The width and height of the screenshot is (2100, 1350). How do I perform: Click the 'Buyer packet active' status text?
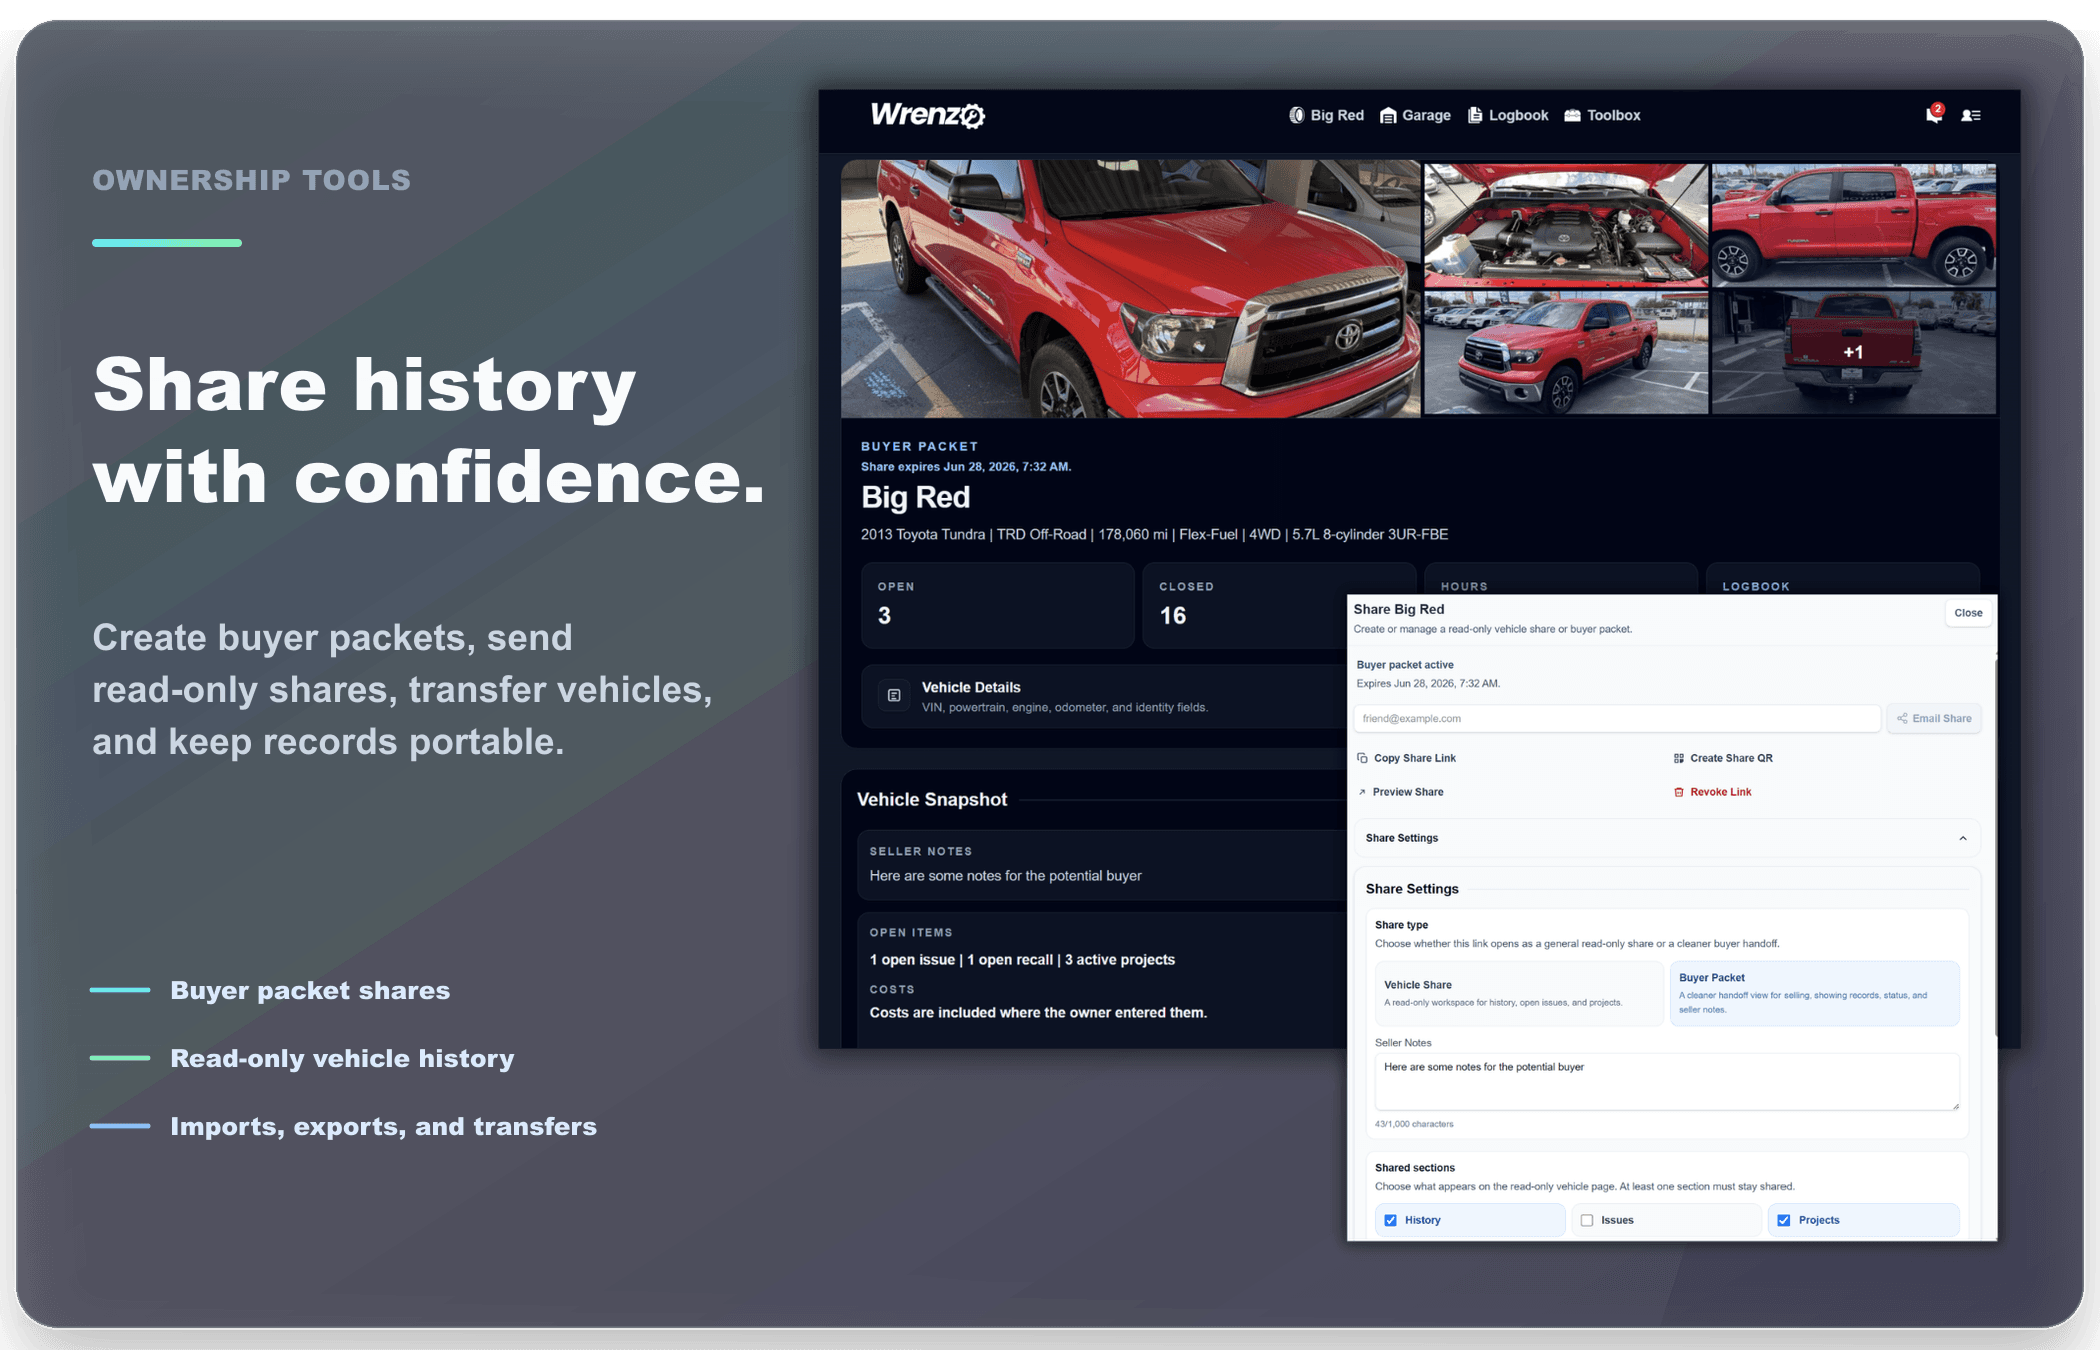(x=1405, y=665)
